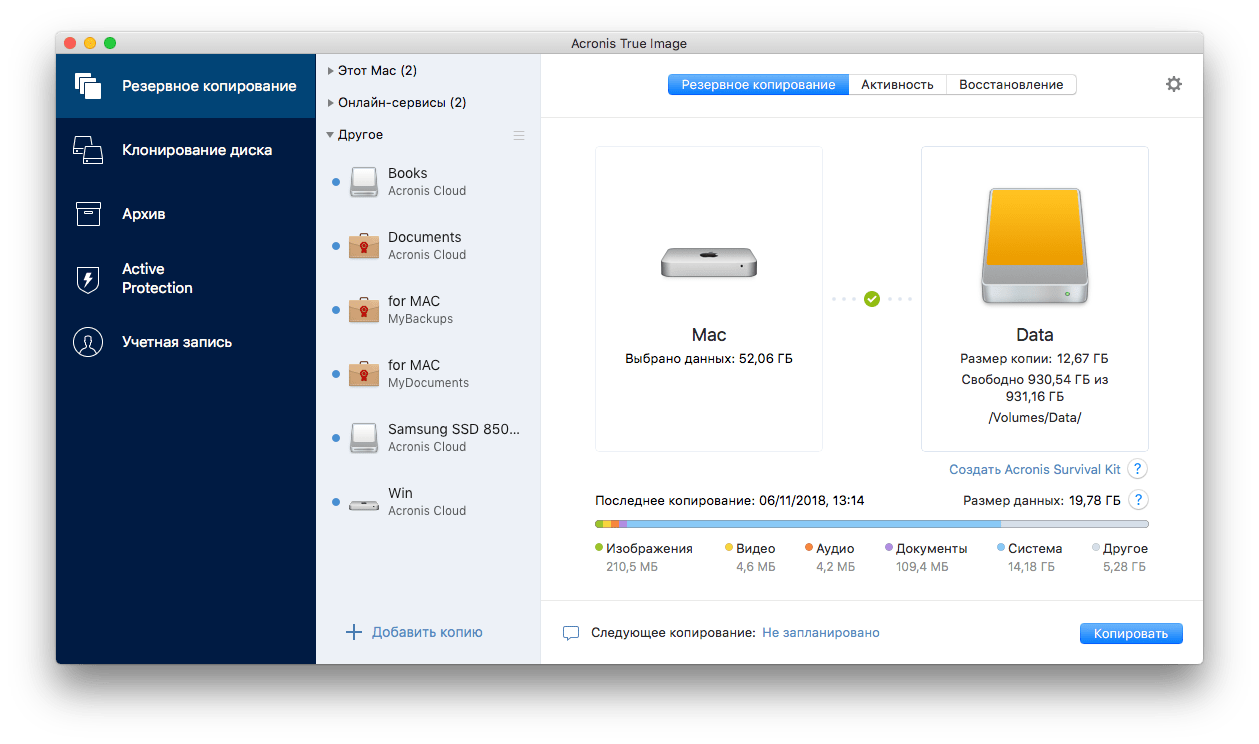Switch to the Активность tab

(897, 84)
